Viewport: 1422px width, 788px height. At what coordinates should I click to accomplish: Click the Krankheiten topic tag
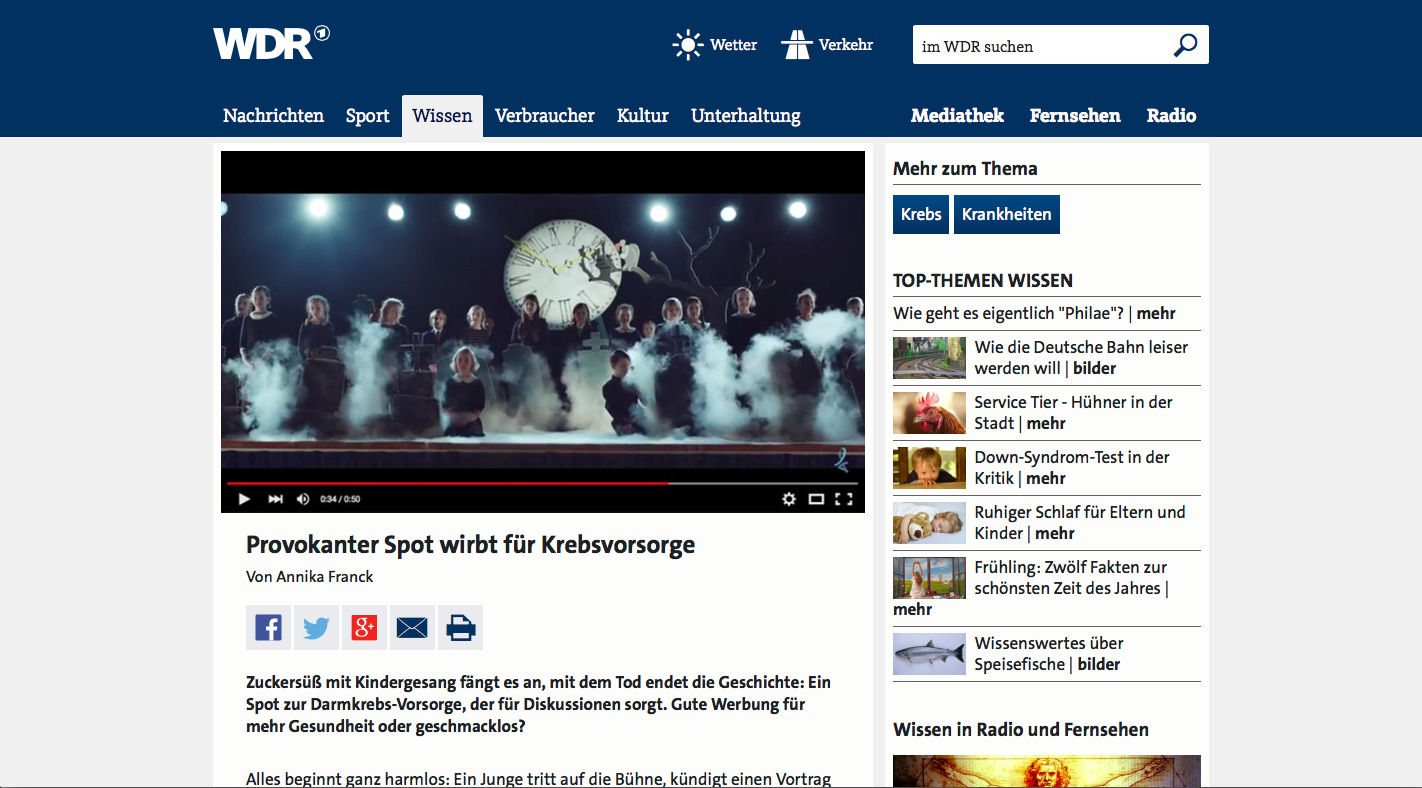pyautogui.click(x=1006, y=214)
